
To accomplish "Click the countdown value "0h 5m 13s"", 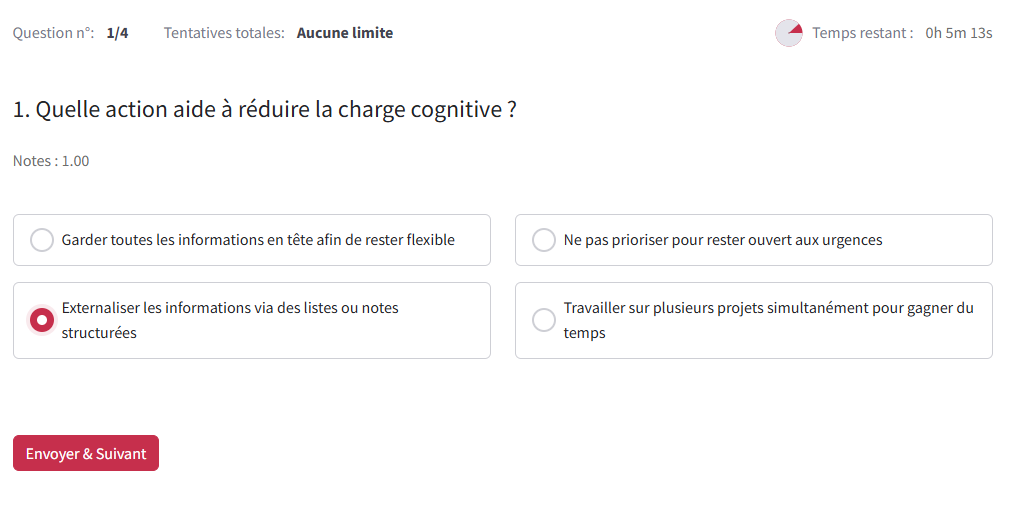I will pyautogui.click(x=958, y=33).
